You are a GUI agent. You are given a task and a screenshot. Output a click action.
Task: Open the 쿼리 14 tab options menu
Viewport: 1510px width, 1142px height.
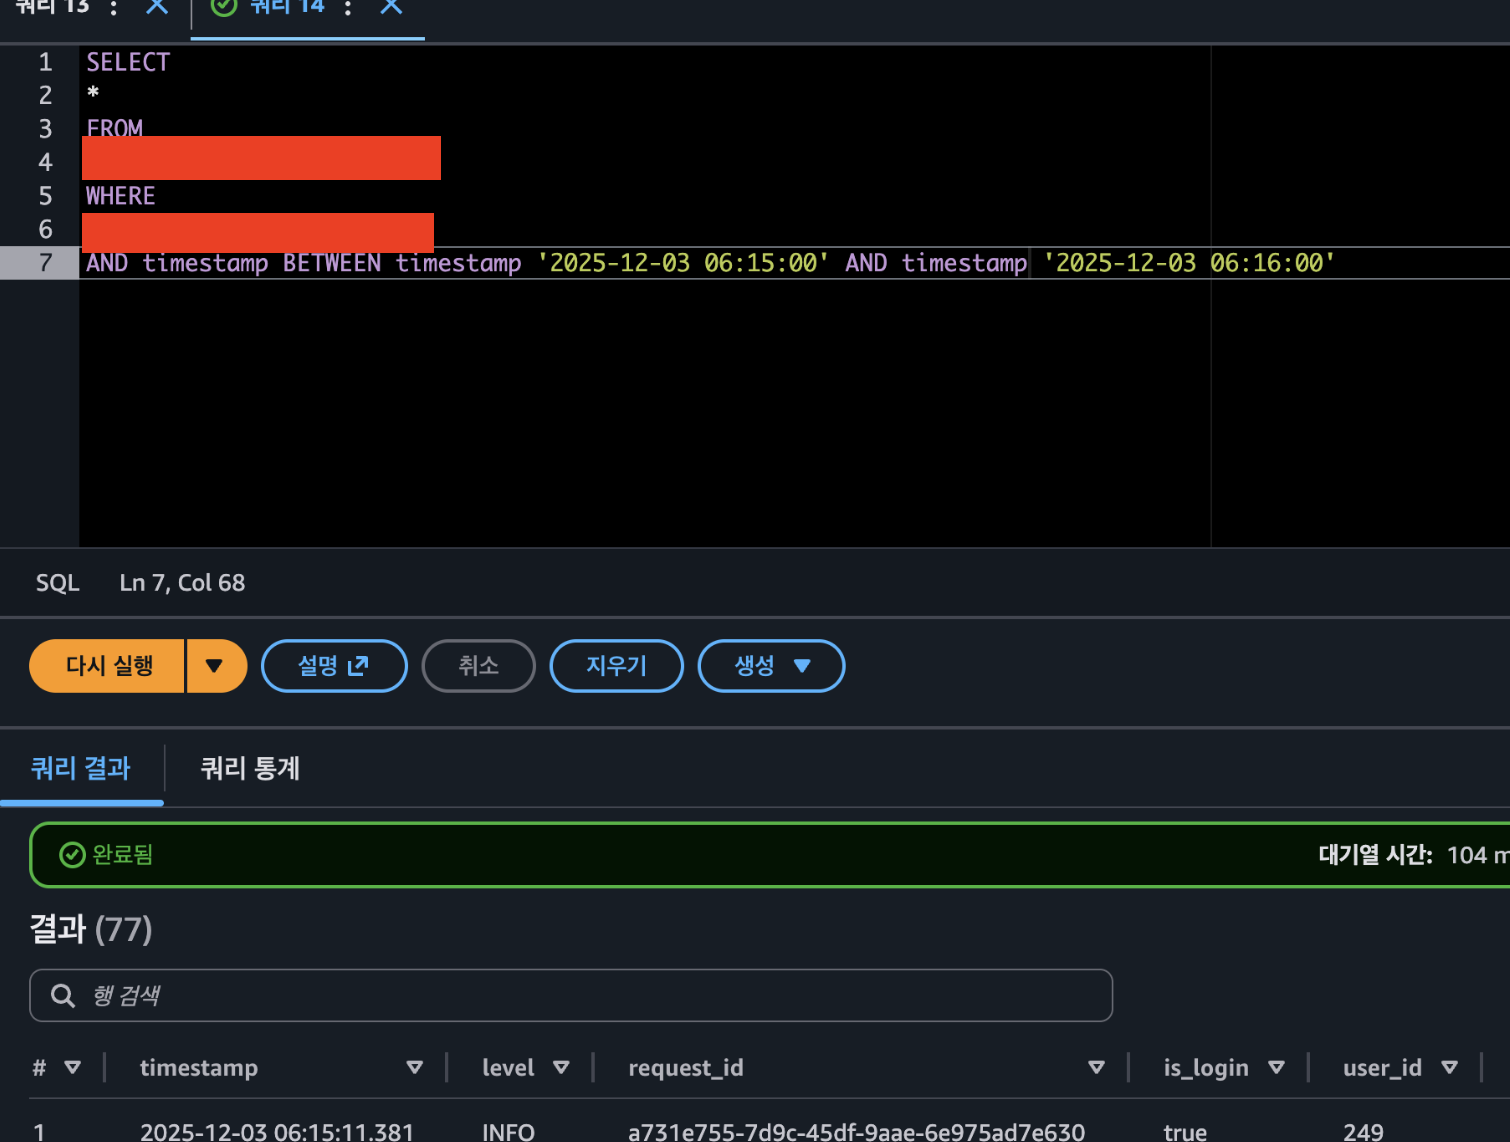click(x=348, y=7)
